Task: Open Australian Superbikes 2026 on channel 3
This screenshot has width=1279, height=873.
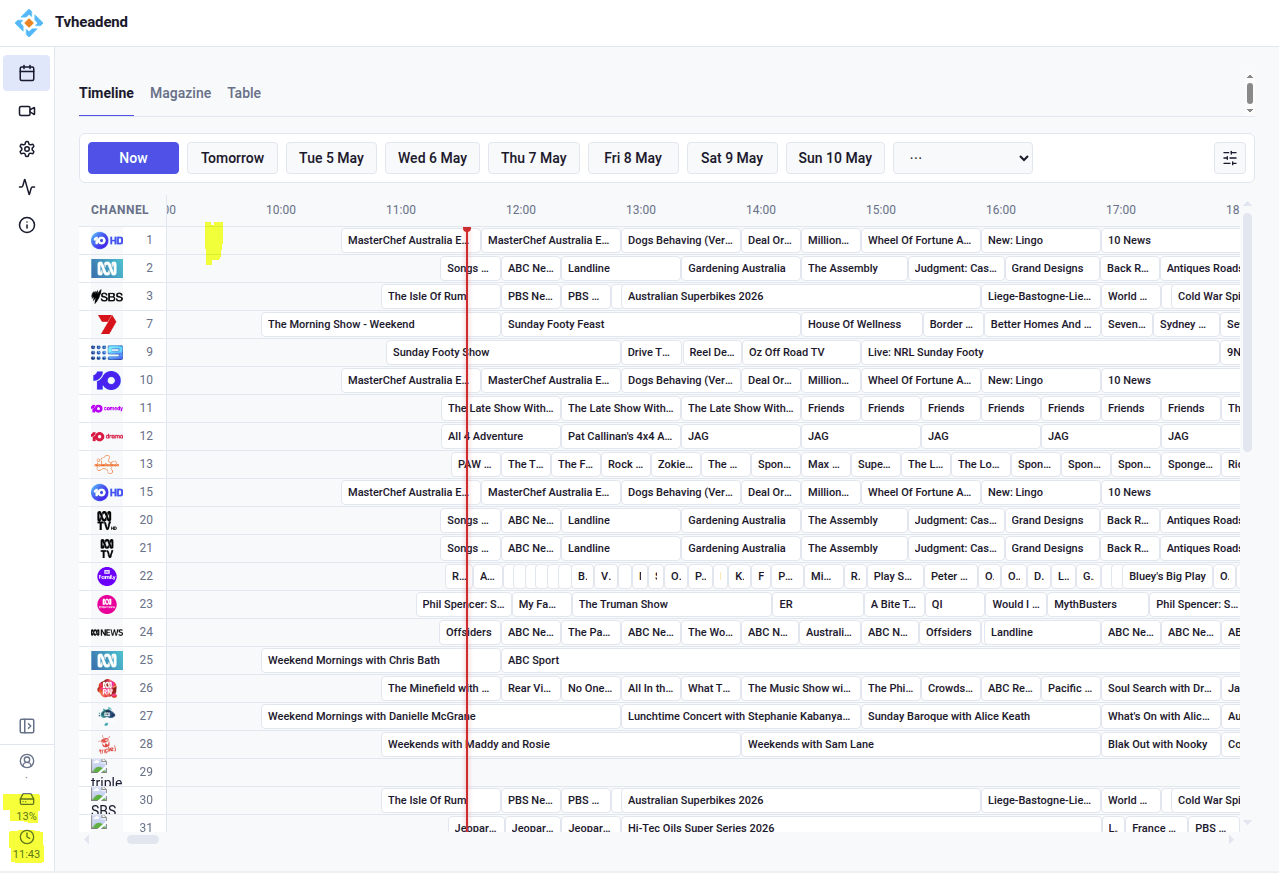Action: [801, 296]
